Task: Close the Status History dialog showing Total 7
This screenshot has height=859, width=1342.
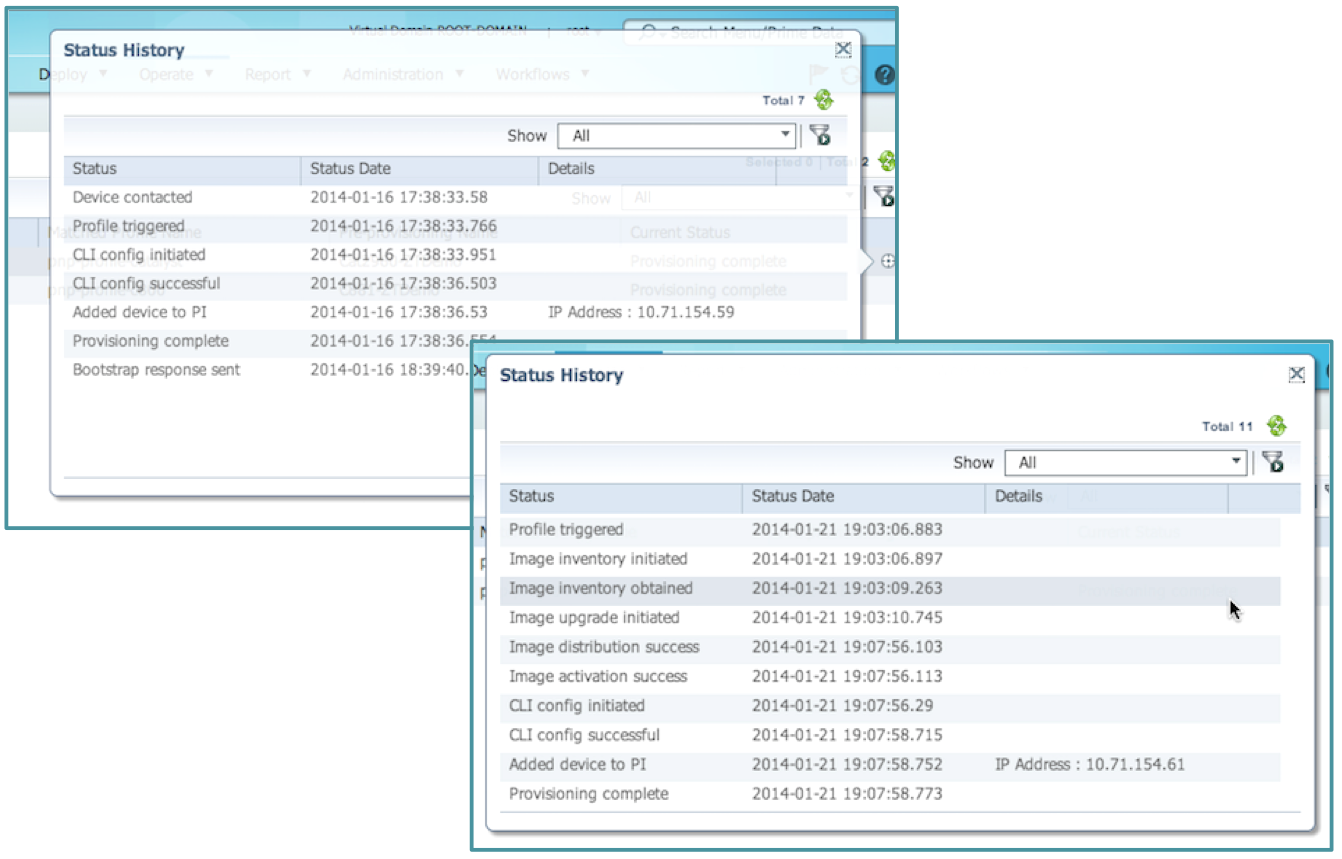Action: tap(843, 49)
